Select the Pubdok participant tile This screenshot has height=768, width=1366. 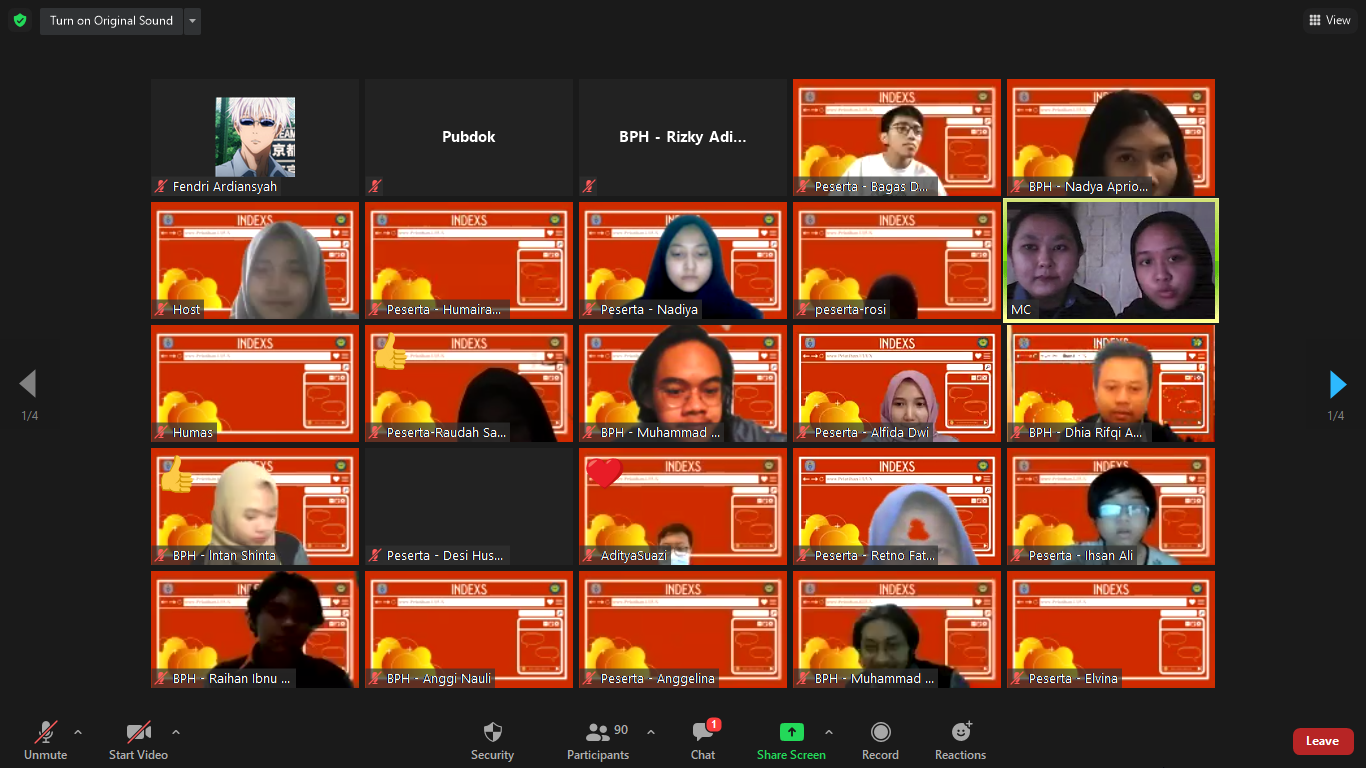pyautogui.click(x=469, y=138)
